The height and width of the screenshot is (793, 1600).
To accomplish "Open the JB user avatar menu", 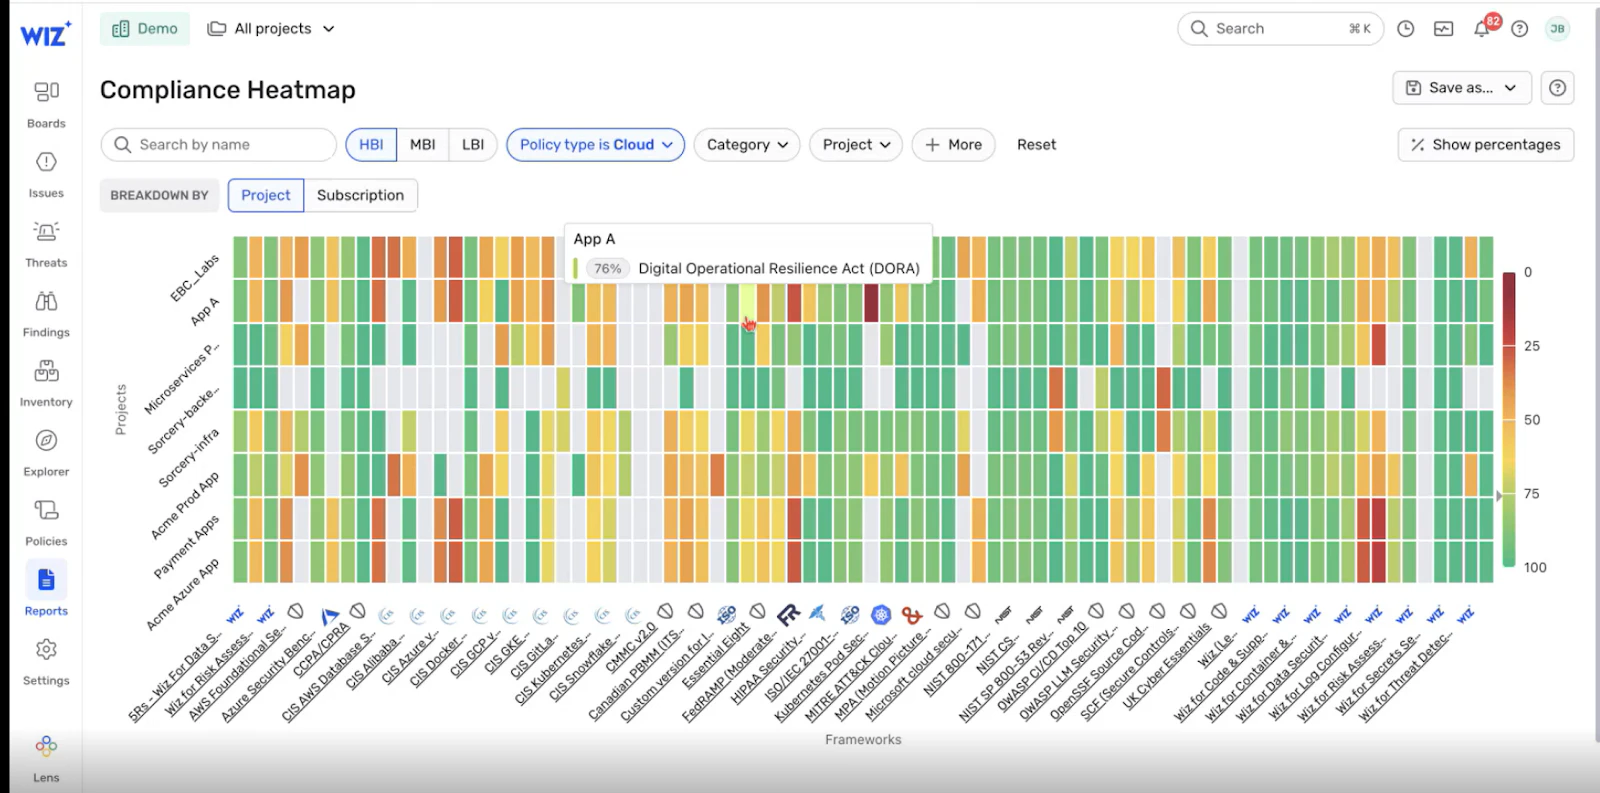I will coord(1557,29).
